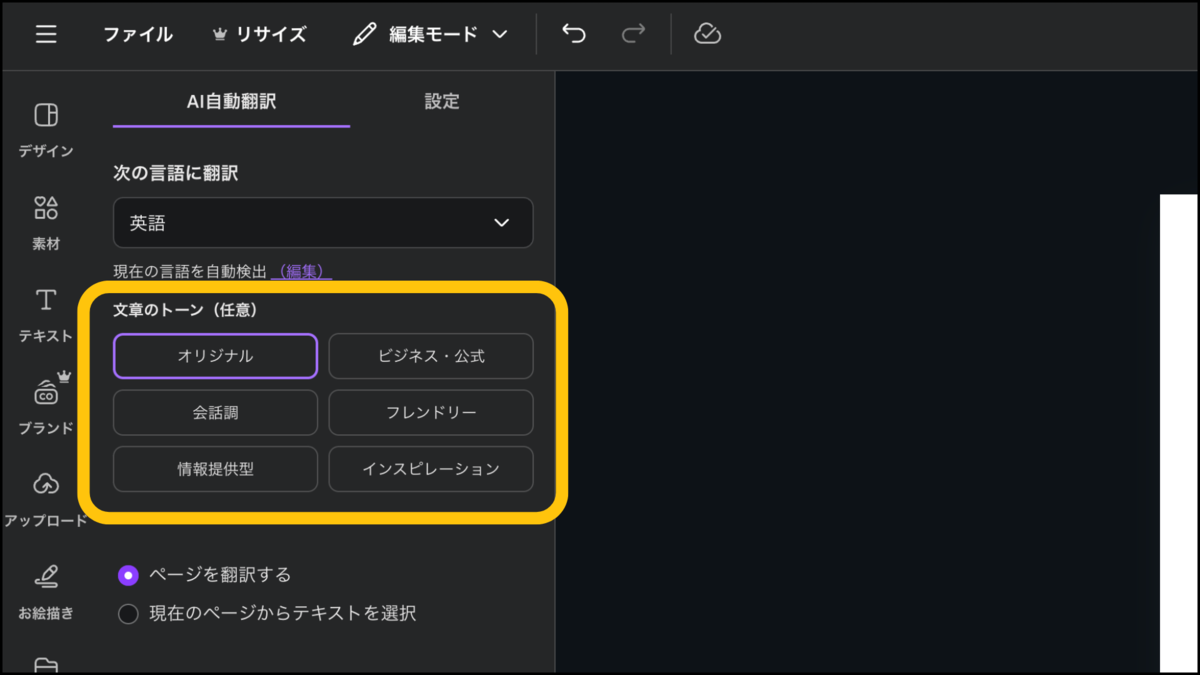The height and width of the screenshot is (675, 1200).
Task: Open the ブランド brand panel
Action: coord(46,406)
